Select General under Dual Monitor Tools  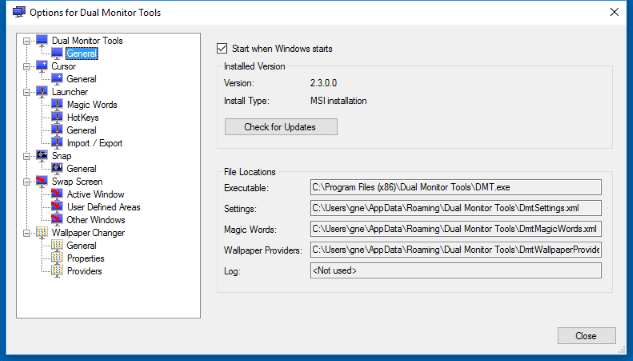82,53
